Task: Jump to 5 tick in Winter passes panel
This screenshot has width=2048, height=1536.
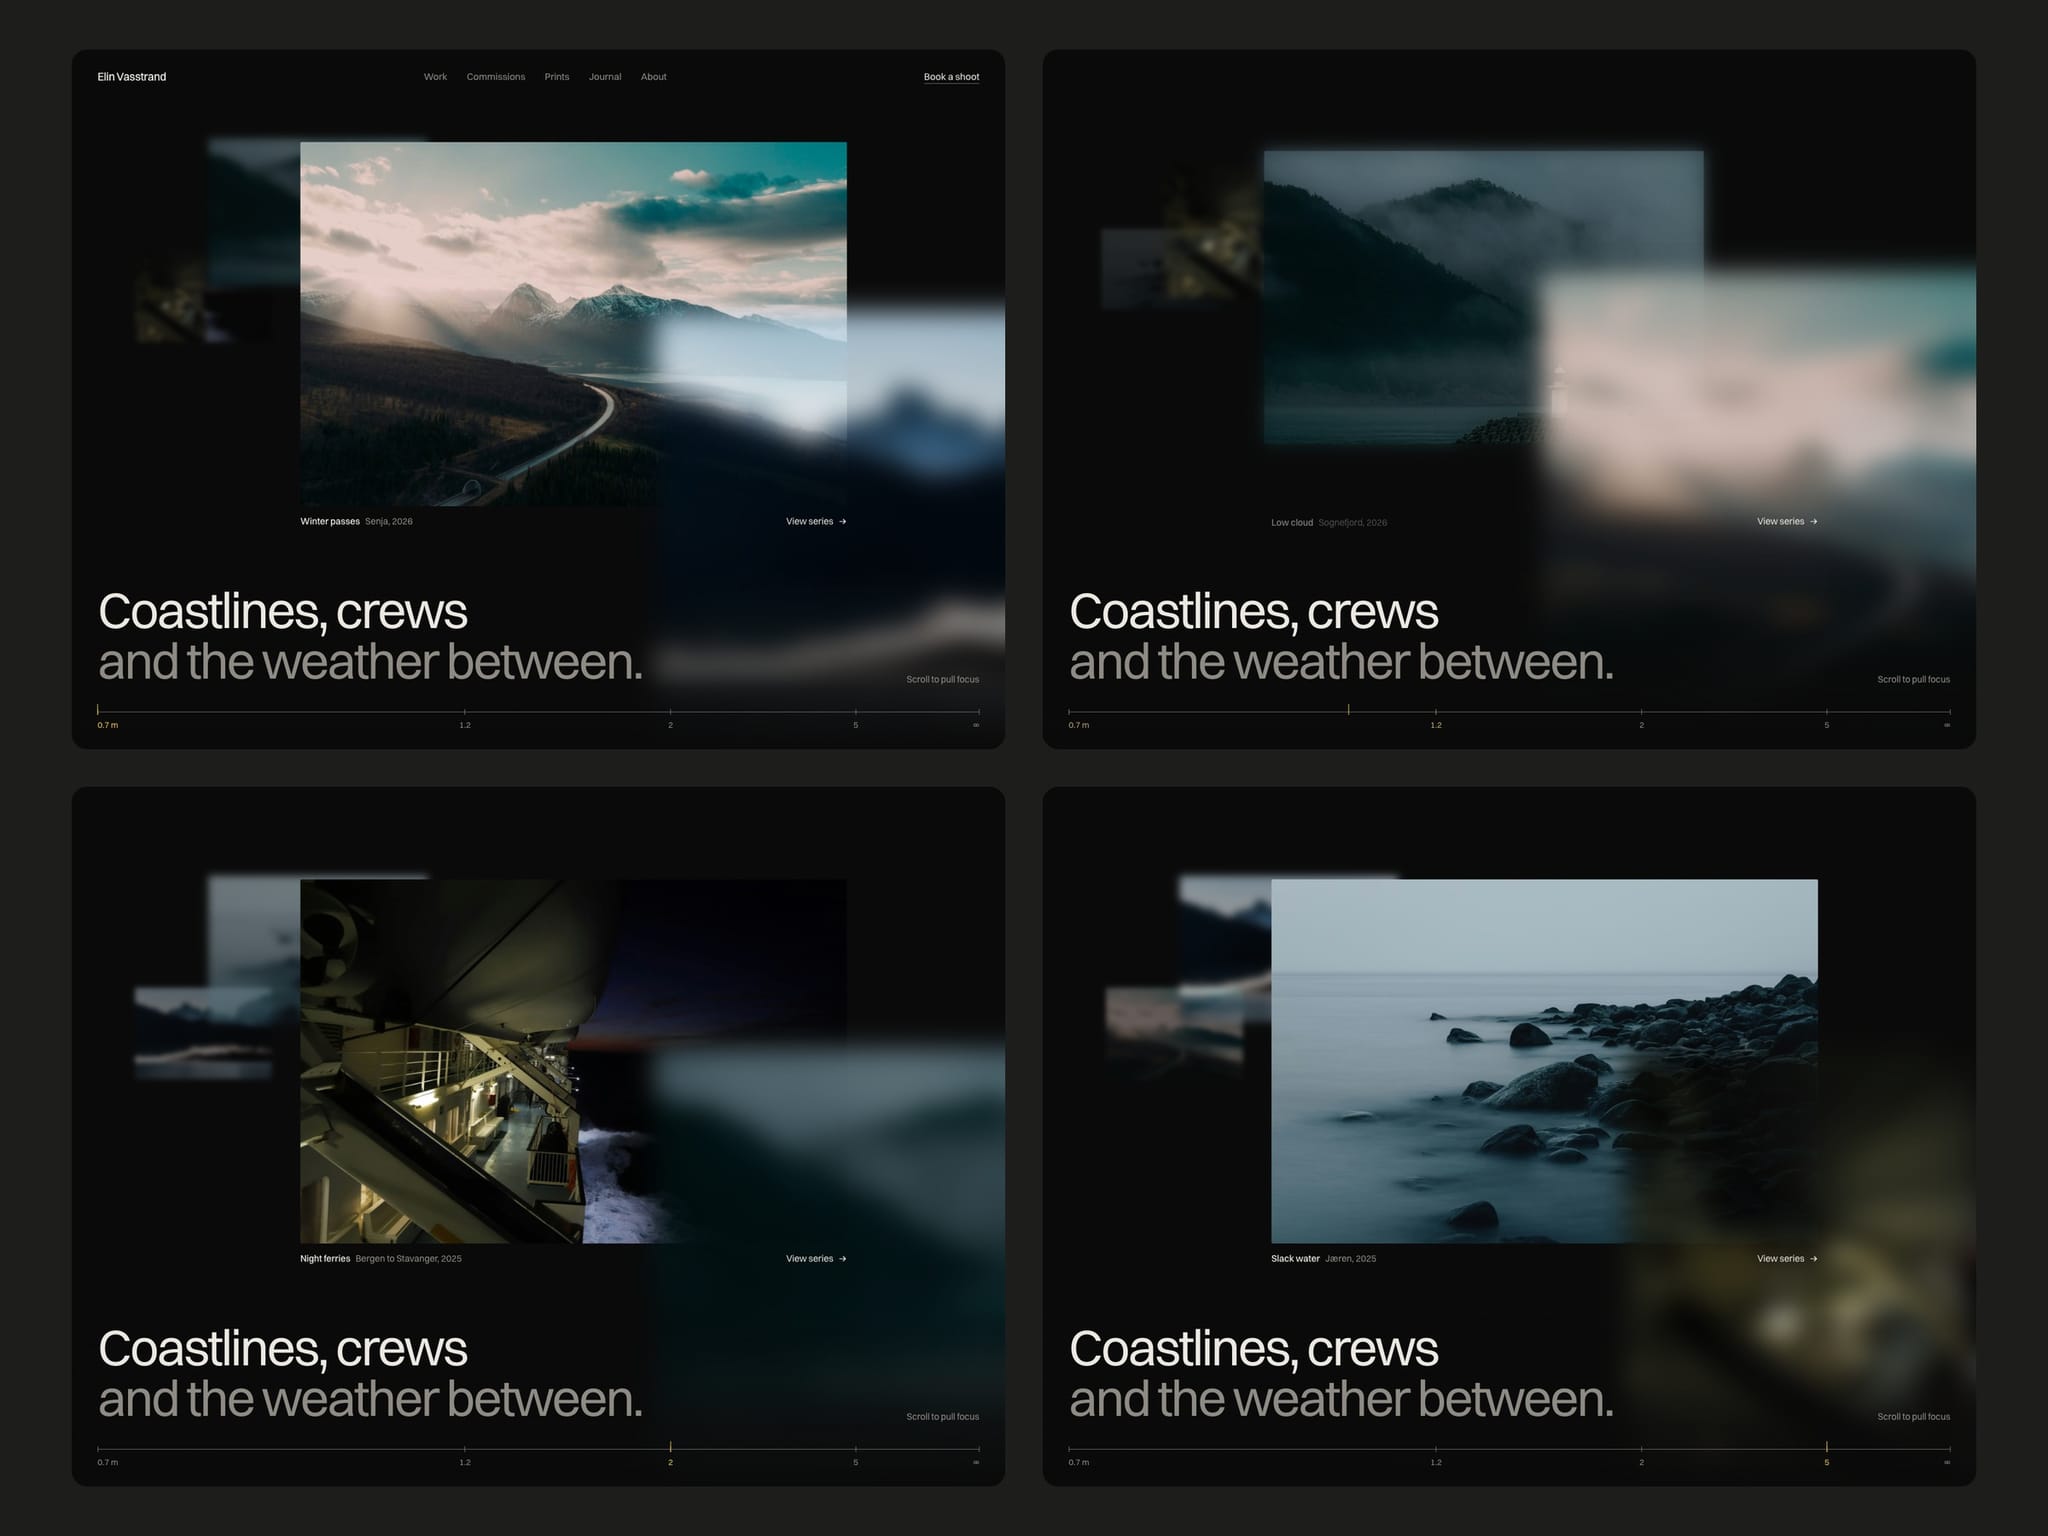Action: coord(855,725)
